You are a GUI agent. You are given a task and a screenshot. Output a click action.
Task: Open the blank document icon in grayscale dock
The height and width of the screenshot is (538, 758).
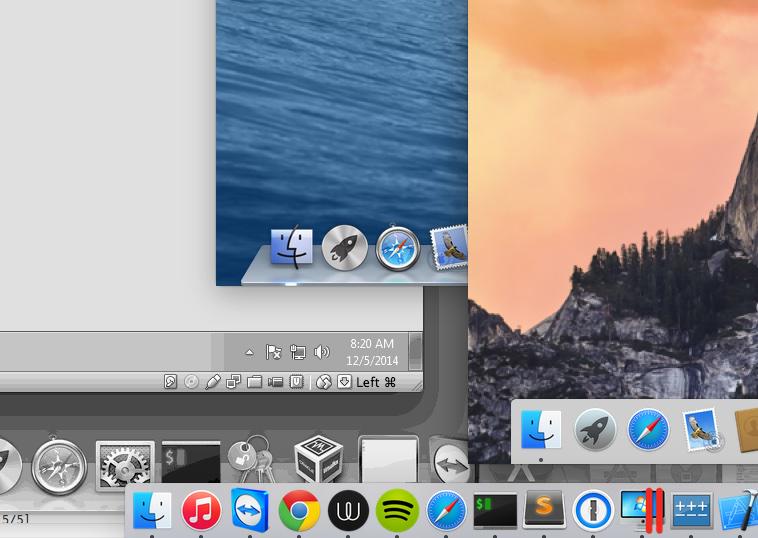(389, 460)
